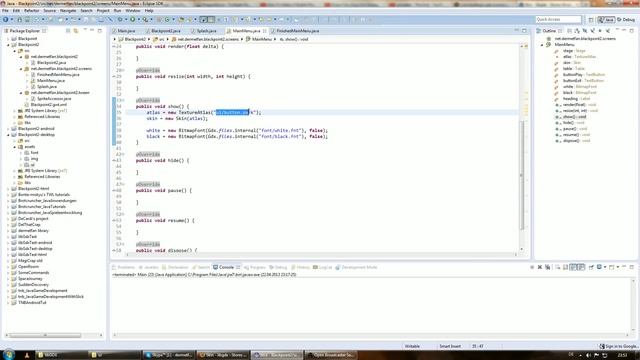This screenshot has width=640, height=360.
Task: Toggle Mark Occurrences in the toolbar
Action: point(212,20)
